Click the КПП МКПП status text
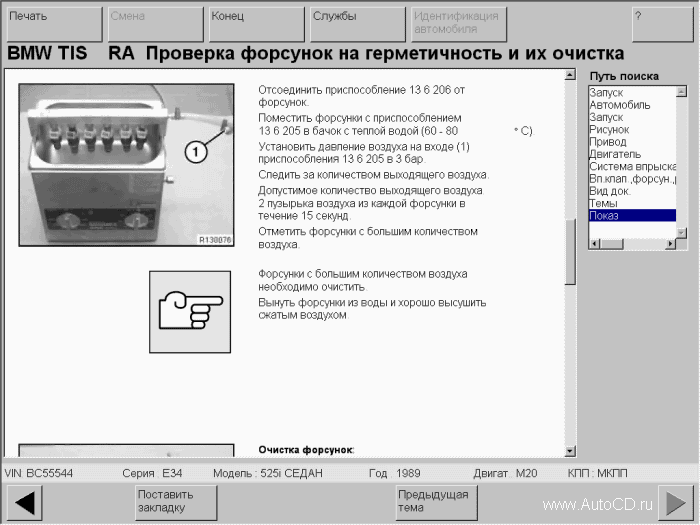This screenshot has width=700, height=525. point(597,473)
